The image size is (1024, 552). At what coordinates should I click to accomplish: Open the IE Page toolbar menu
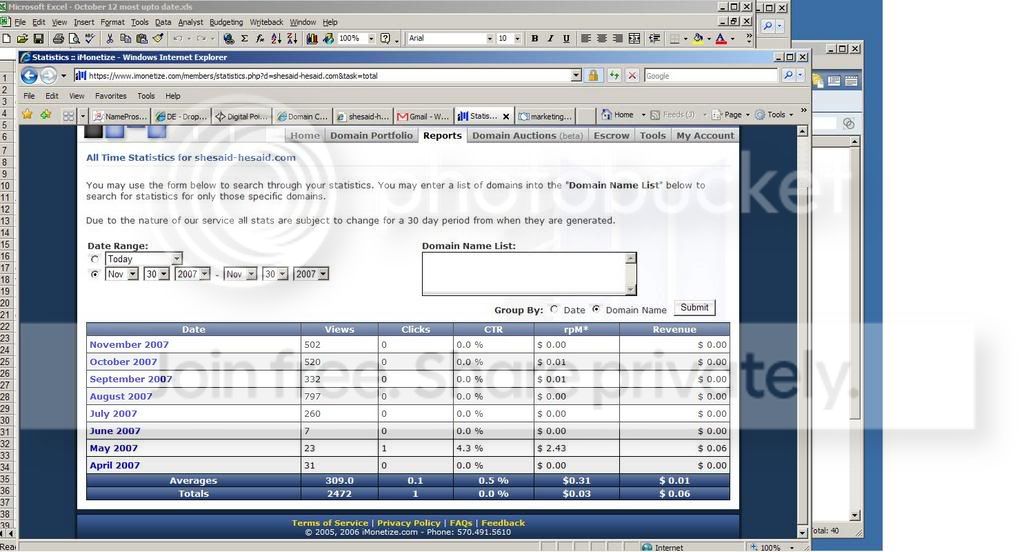[730, 115]
